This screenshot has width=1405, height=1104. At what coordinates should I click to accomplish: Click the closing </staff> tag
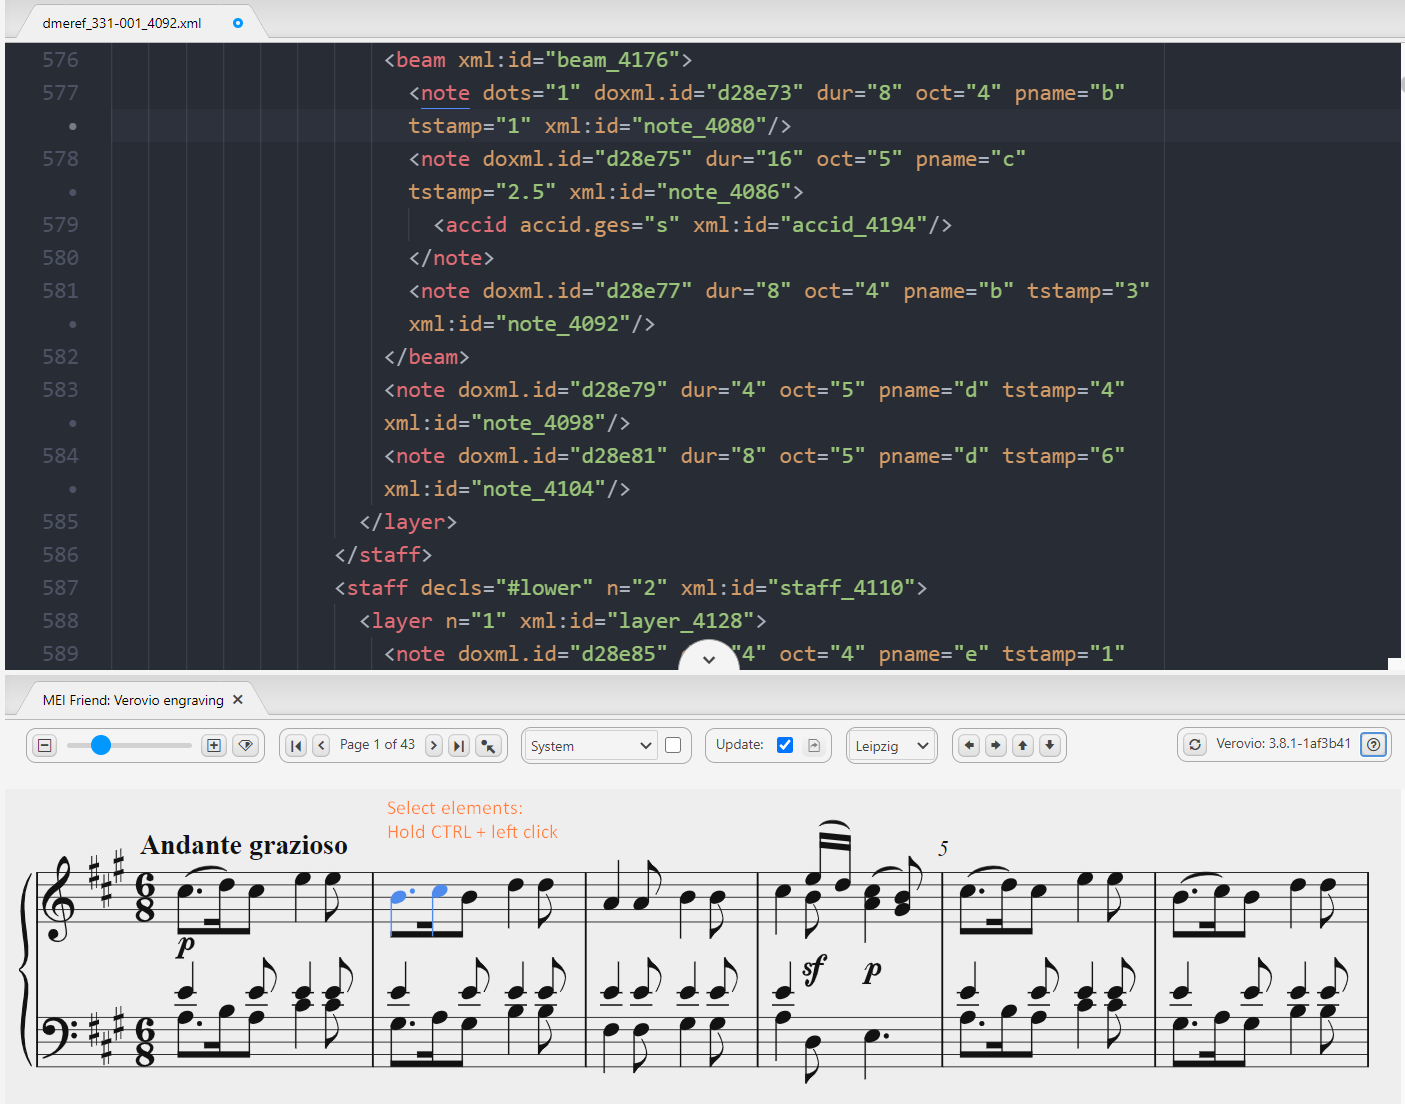[x=383, y=555]
